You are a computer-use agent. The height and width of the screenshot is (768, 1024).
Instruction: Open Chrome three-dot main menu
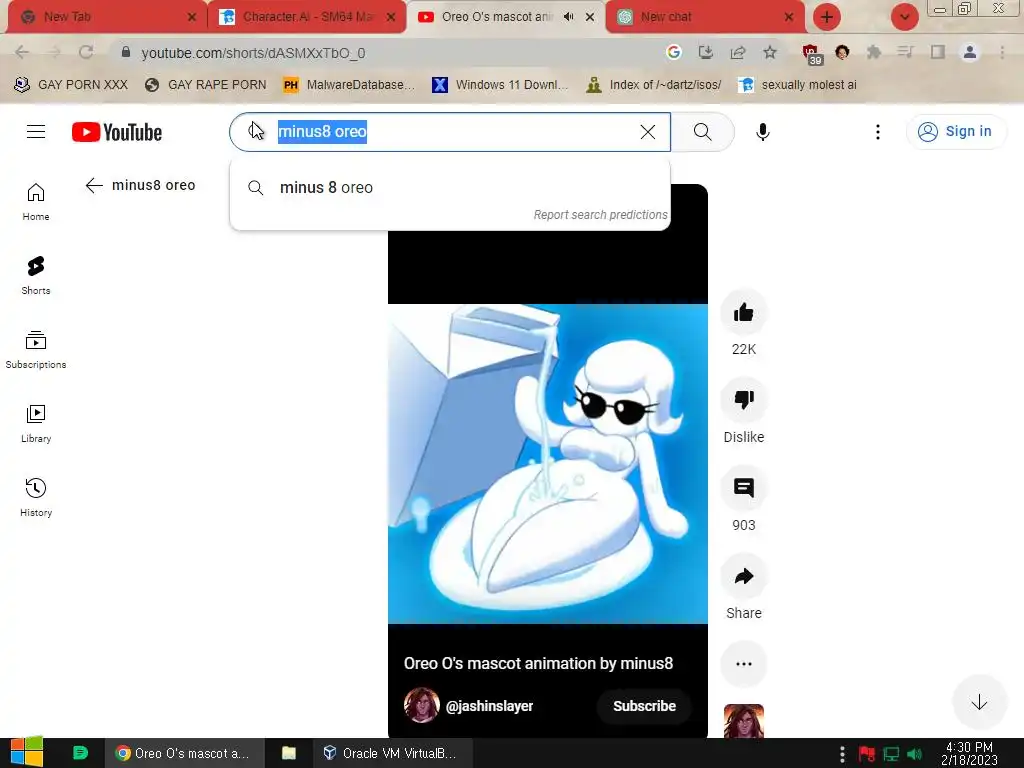1002,52
